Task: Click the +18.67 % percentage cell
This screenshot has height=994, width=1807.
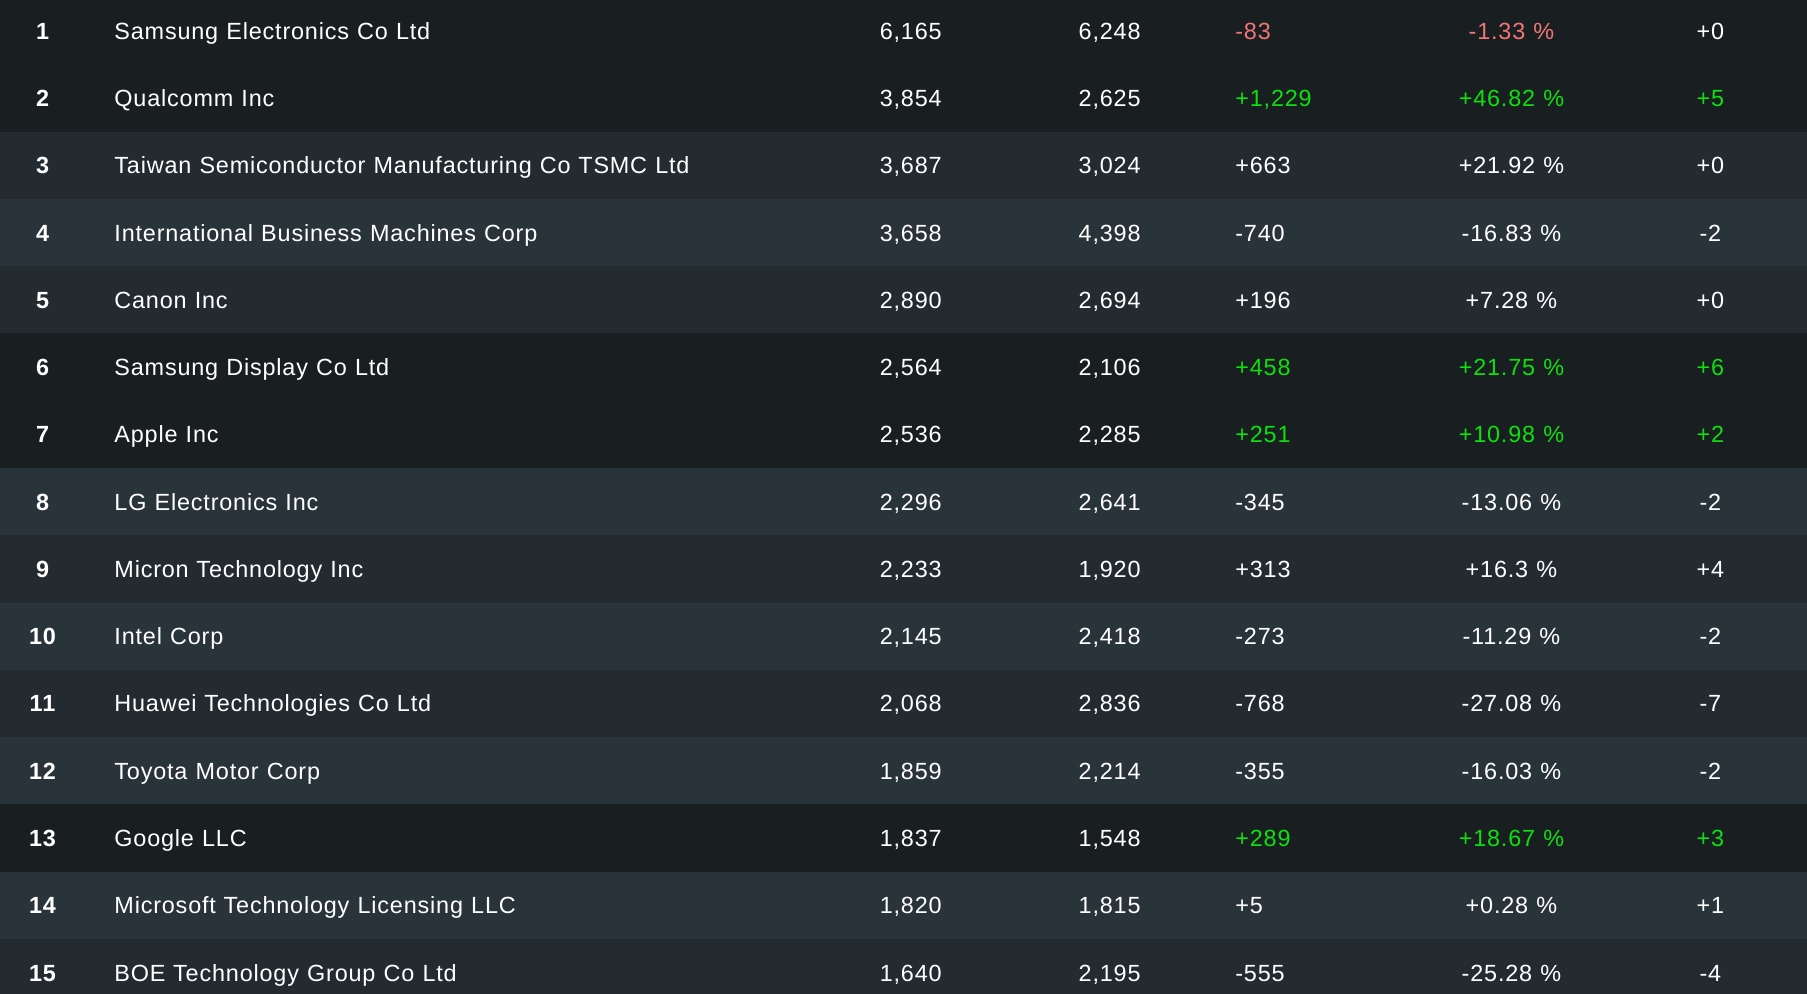Action: [x=1511, y=838]
